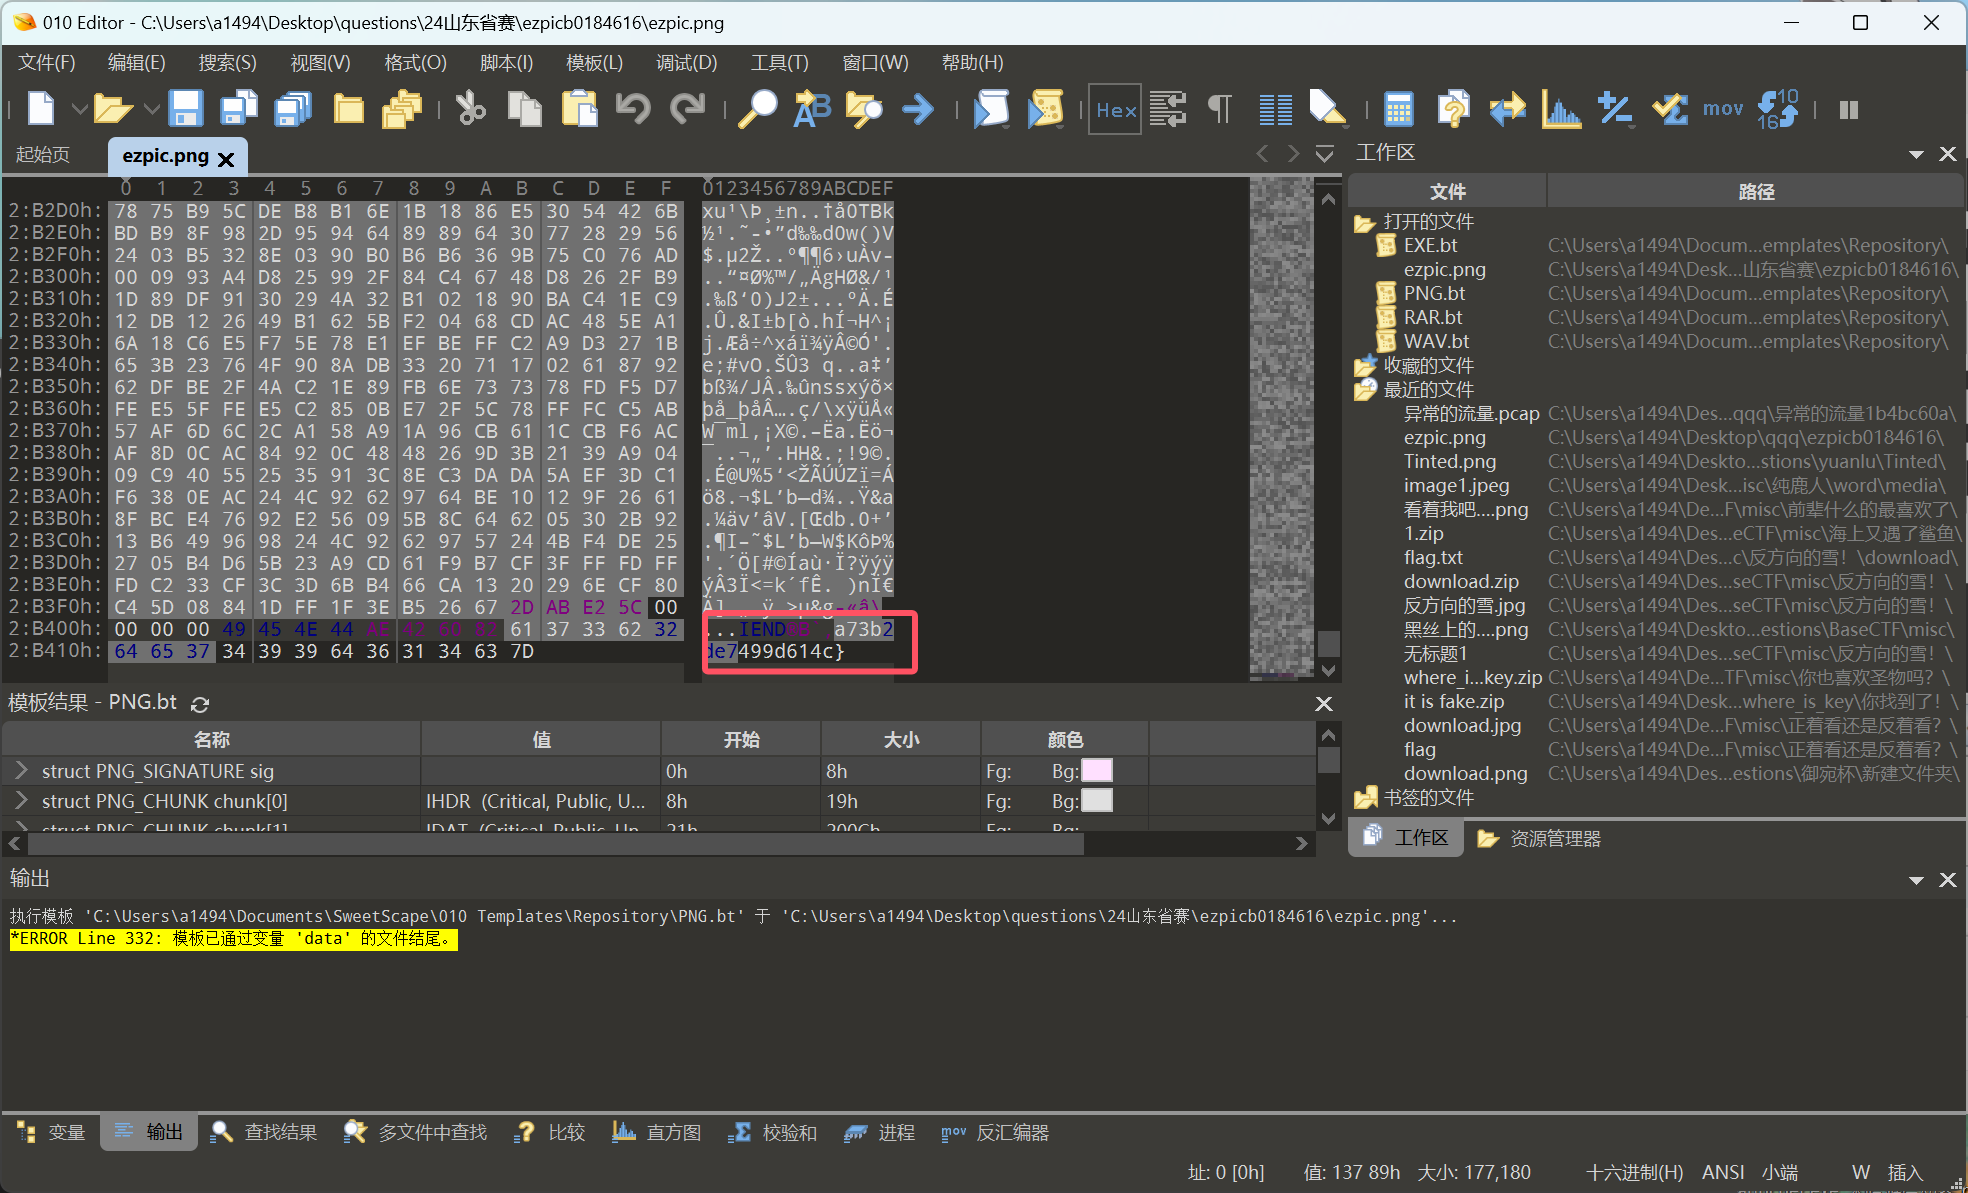The image size is (1968, 1193).
Task: Paste from clipboard icon
Action: click(x=579, y=109)
